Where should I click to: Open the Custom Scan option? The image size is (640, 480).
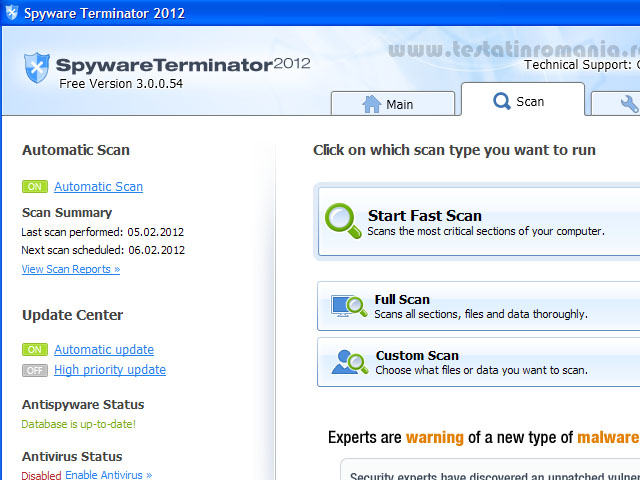[479, 362]
